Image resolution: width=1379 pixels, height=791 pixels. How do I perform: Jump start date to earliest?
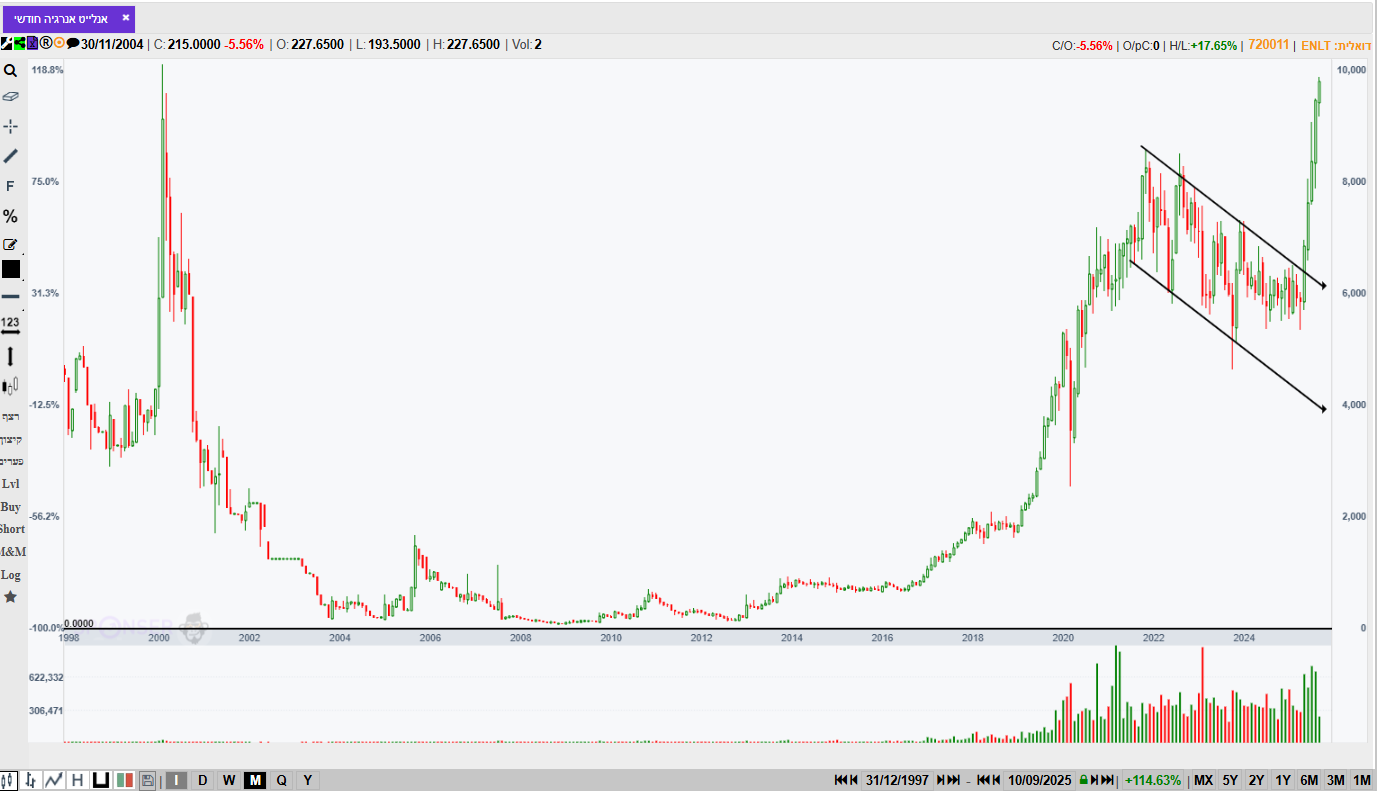pyautogui.click(x=841, y=780)
